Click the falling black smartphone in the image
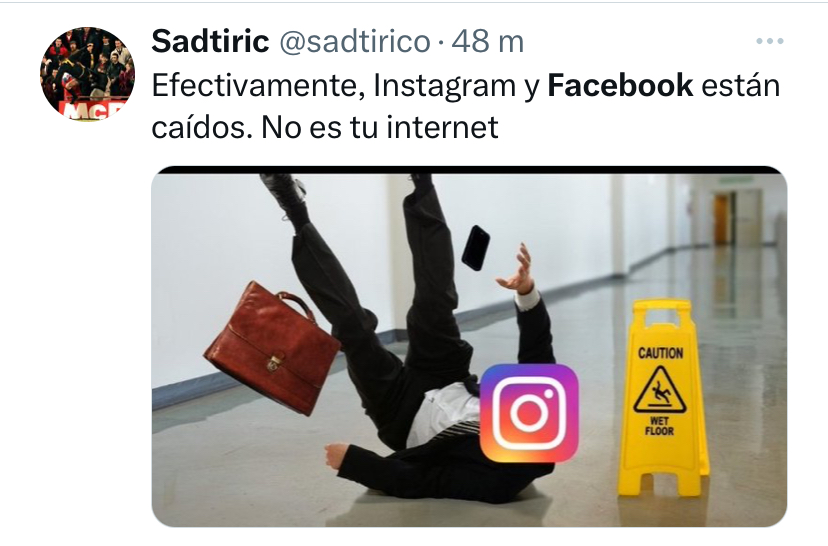The image size is (828, 546). point(476,248)
